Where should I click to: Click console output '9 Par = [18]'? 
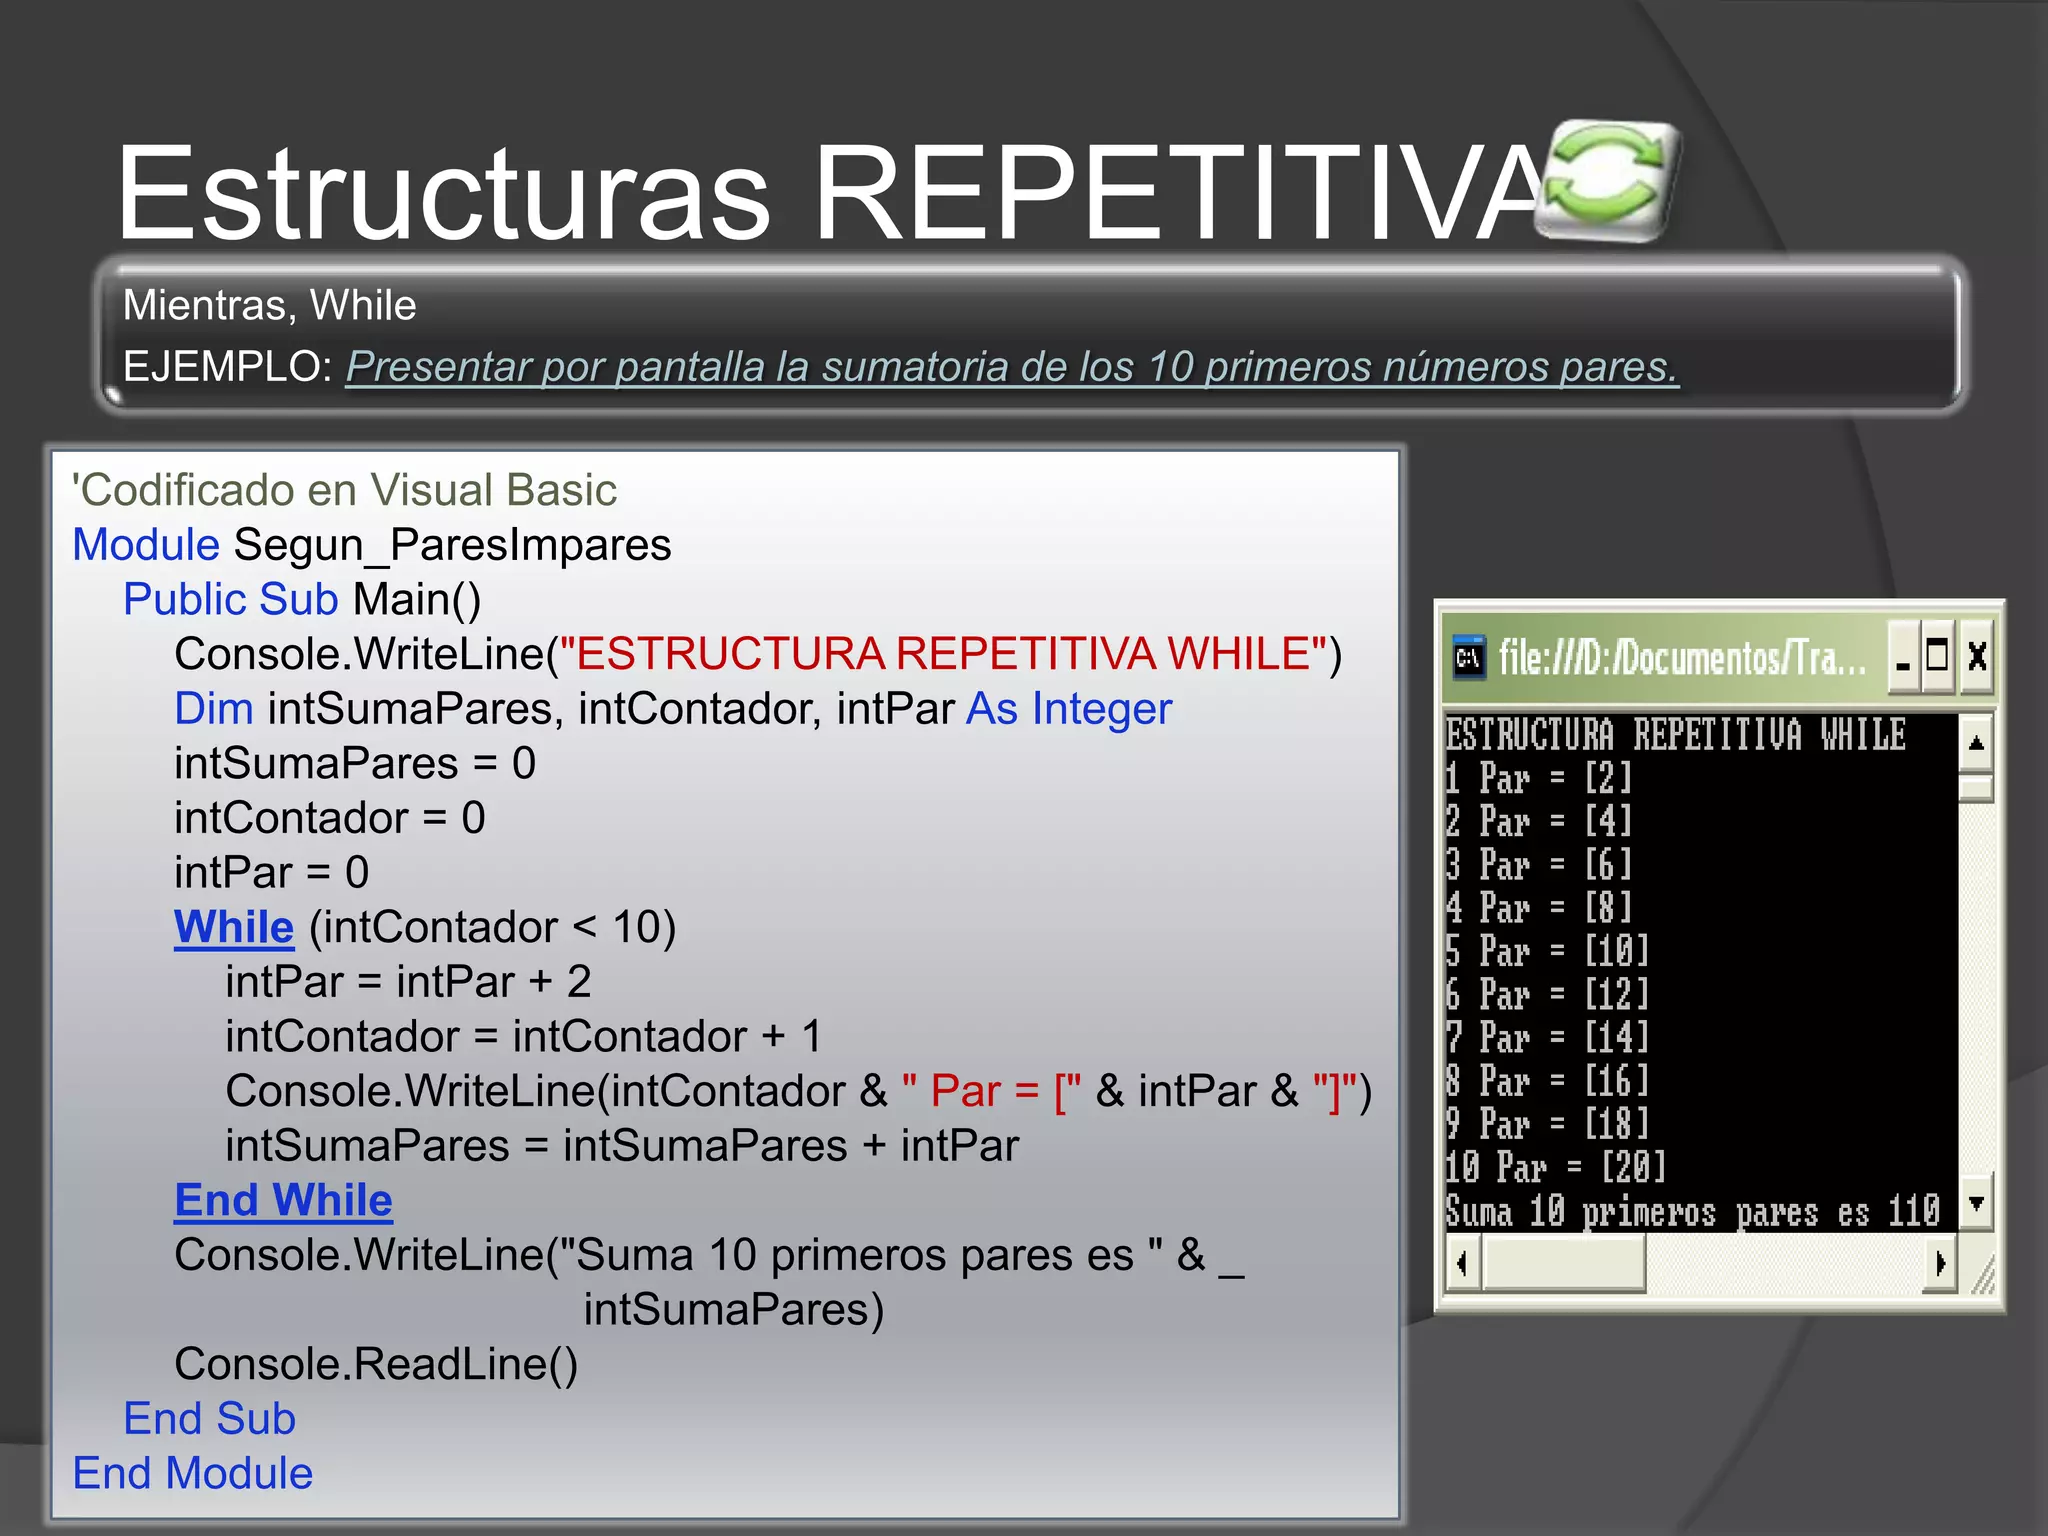click(1548, 1124)
